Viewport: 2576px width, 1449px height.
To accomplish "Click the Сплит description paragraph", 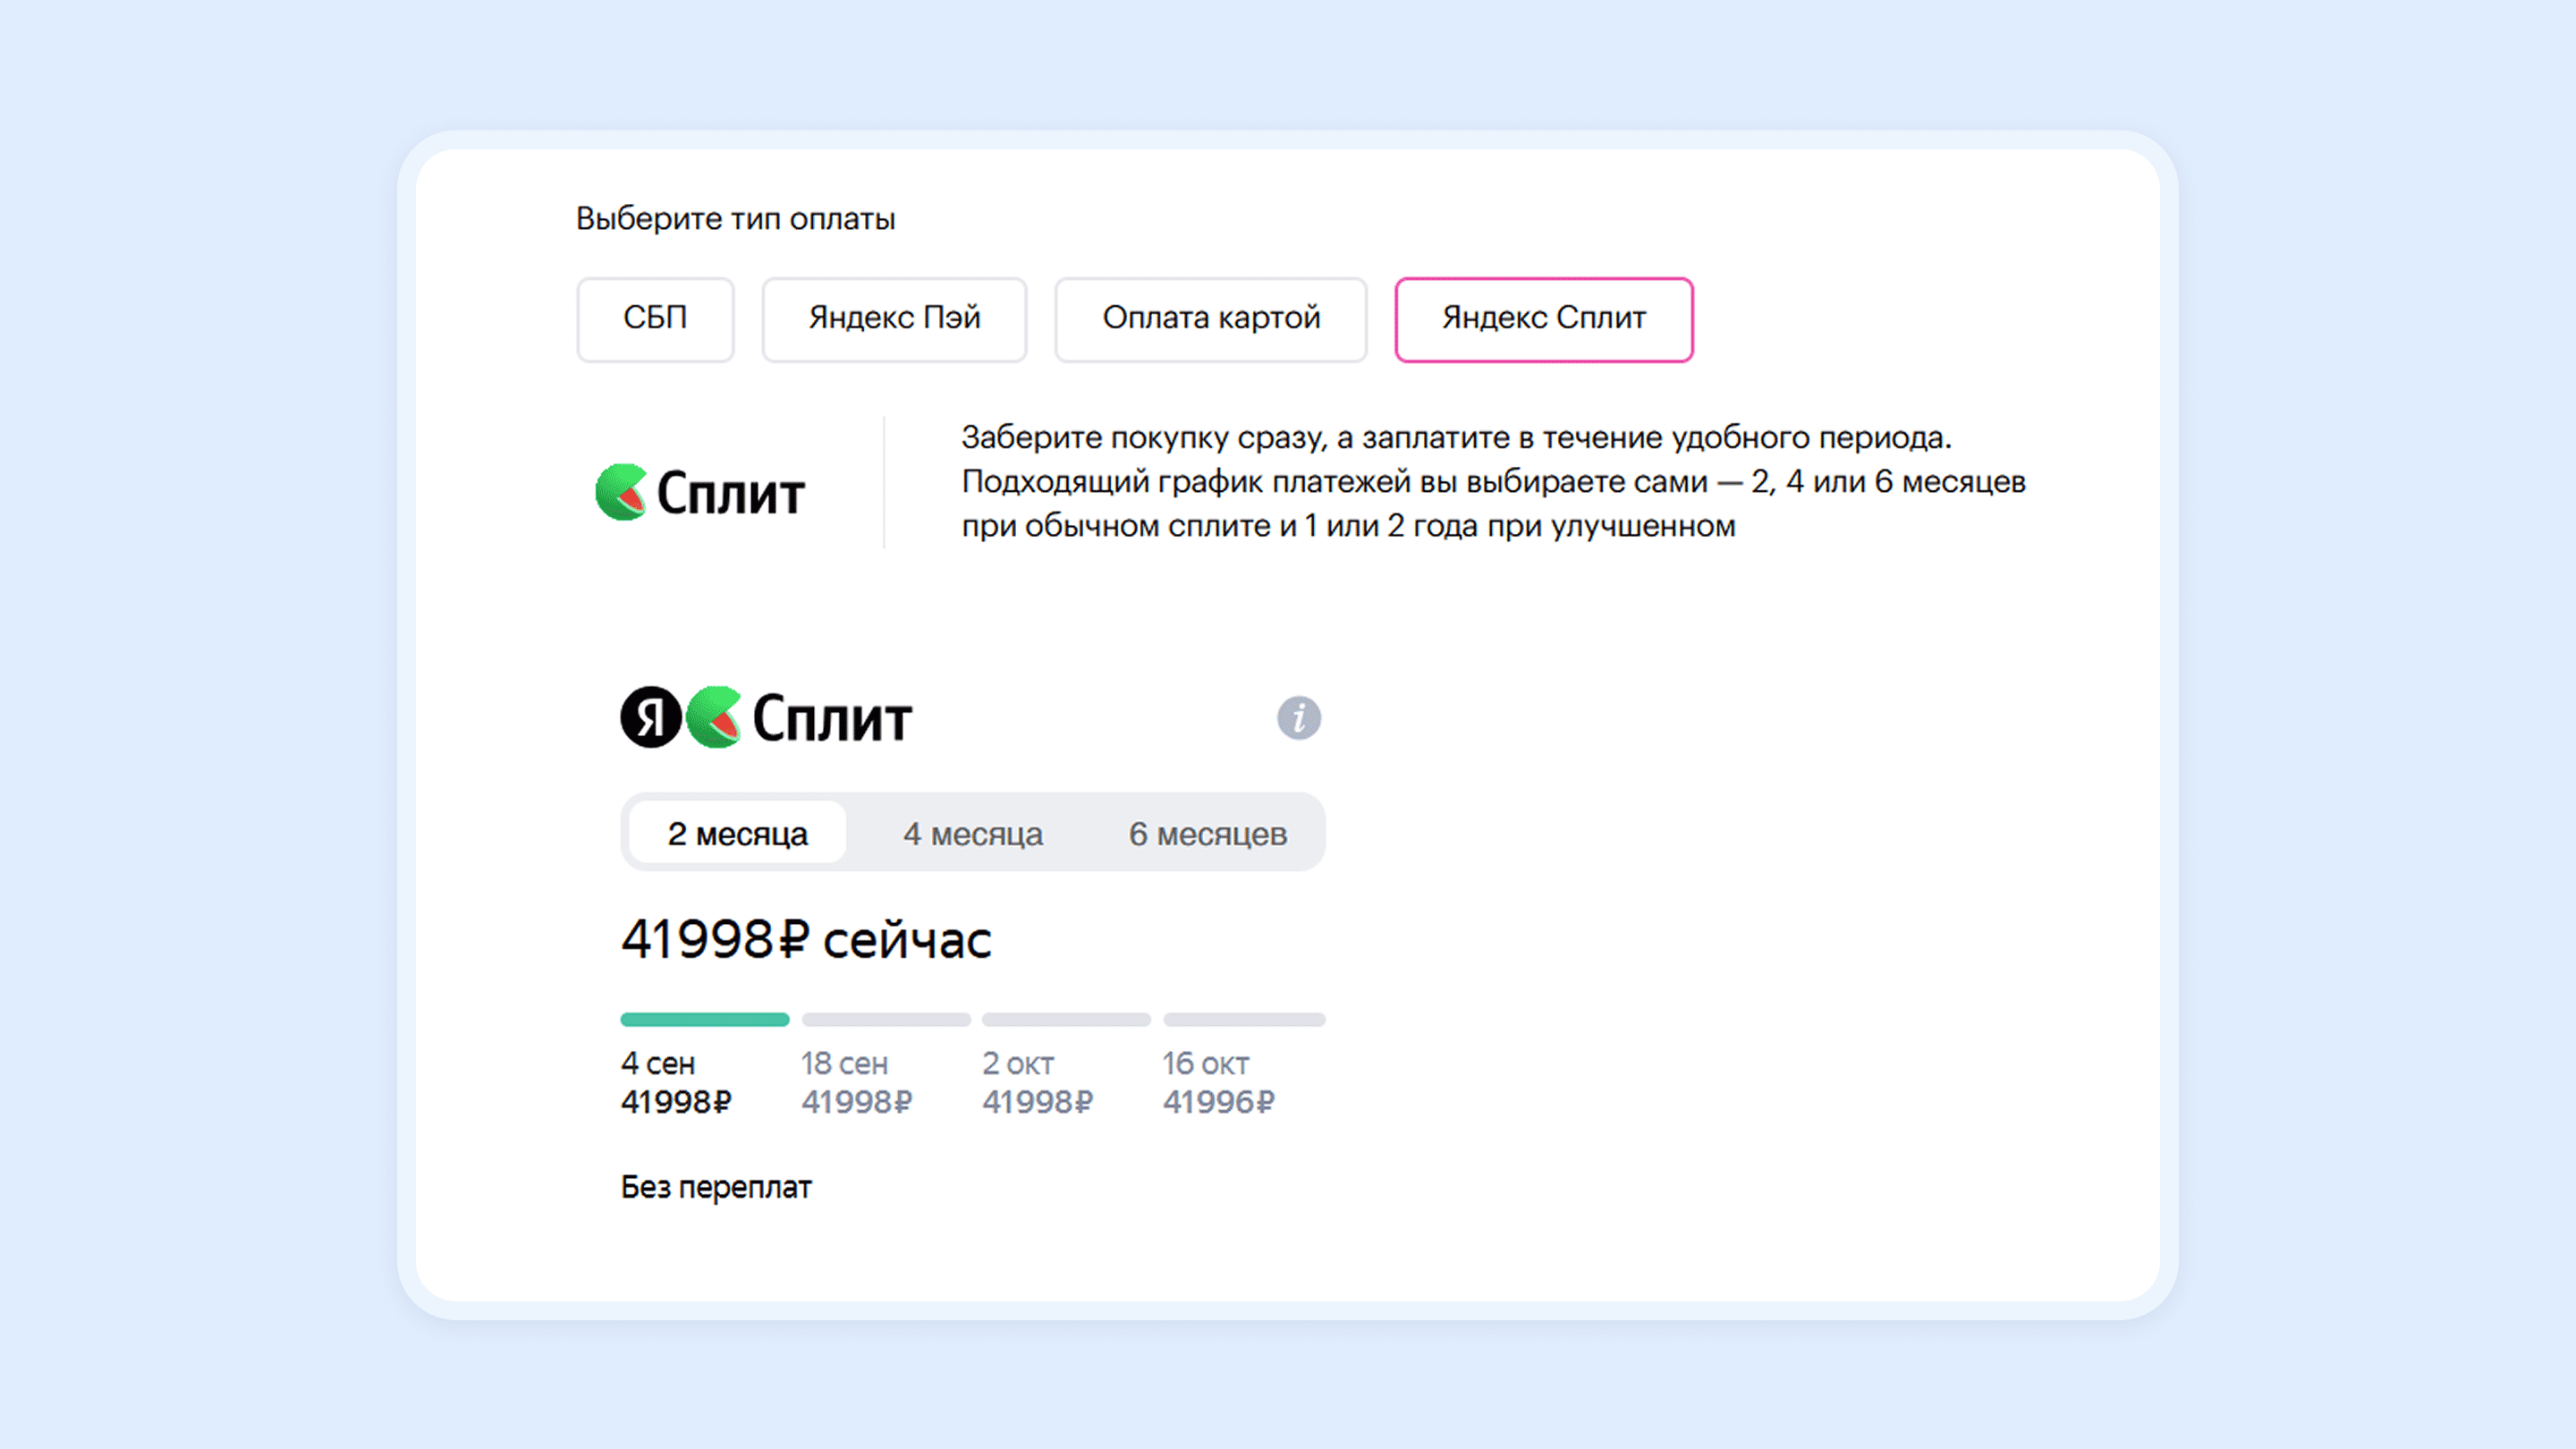I will point(1493,481).
